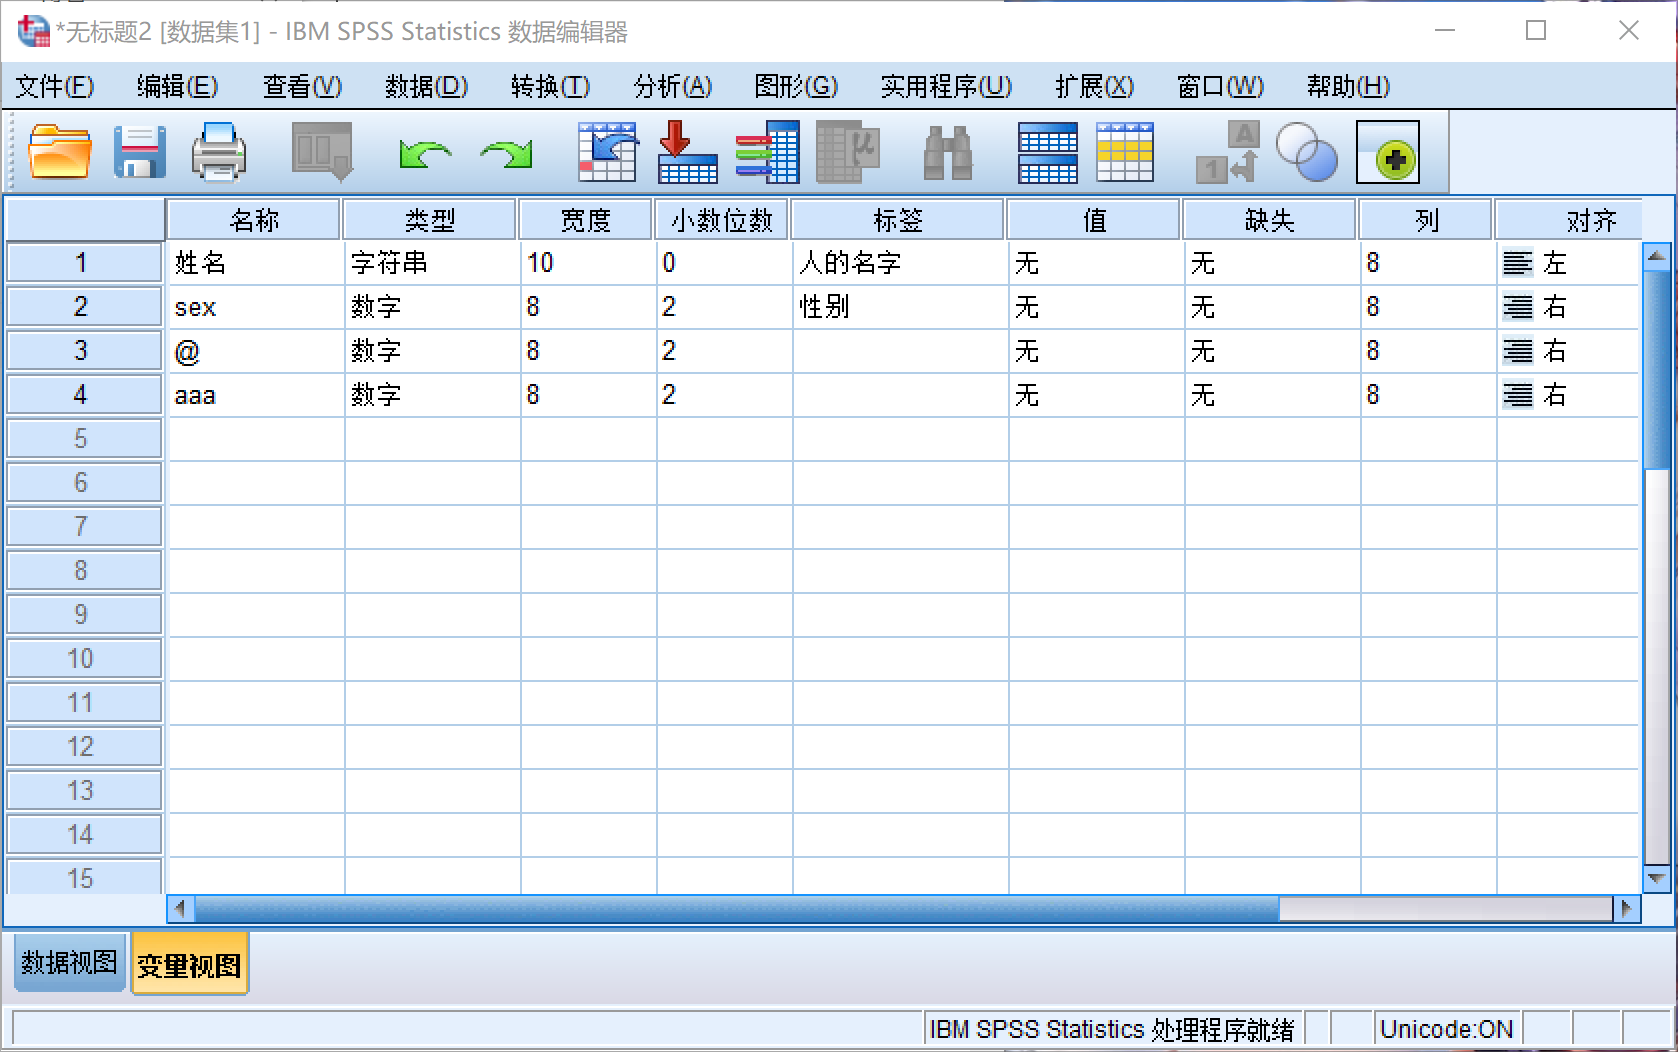The height and width of the screenshot is (1052, 1678).
Task: Switch to the 数据视图 tab
Action: click(68, 961)
